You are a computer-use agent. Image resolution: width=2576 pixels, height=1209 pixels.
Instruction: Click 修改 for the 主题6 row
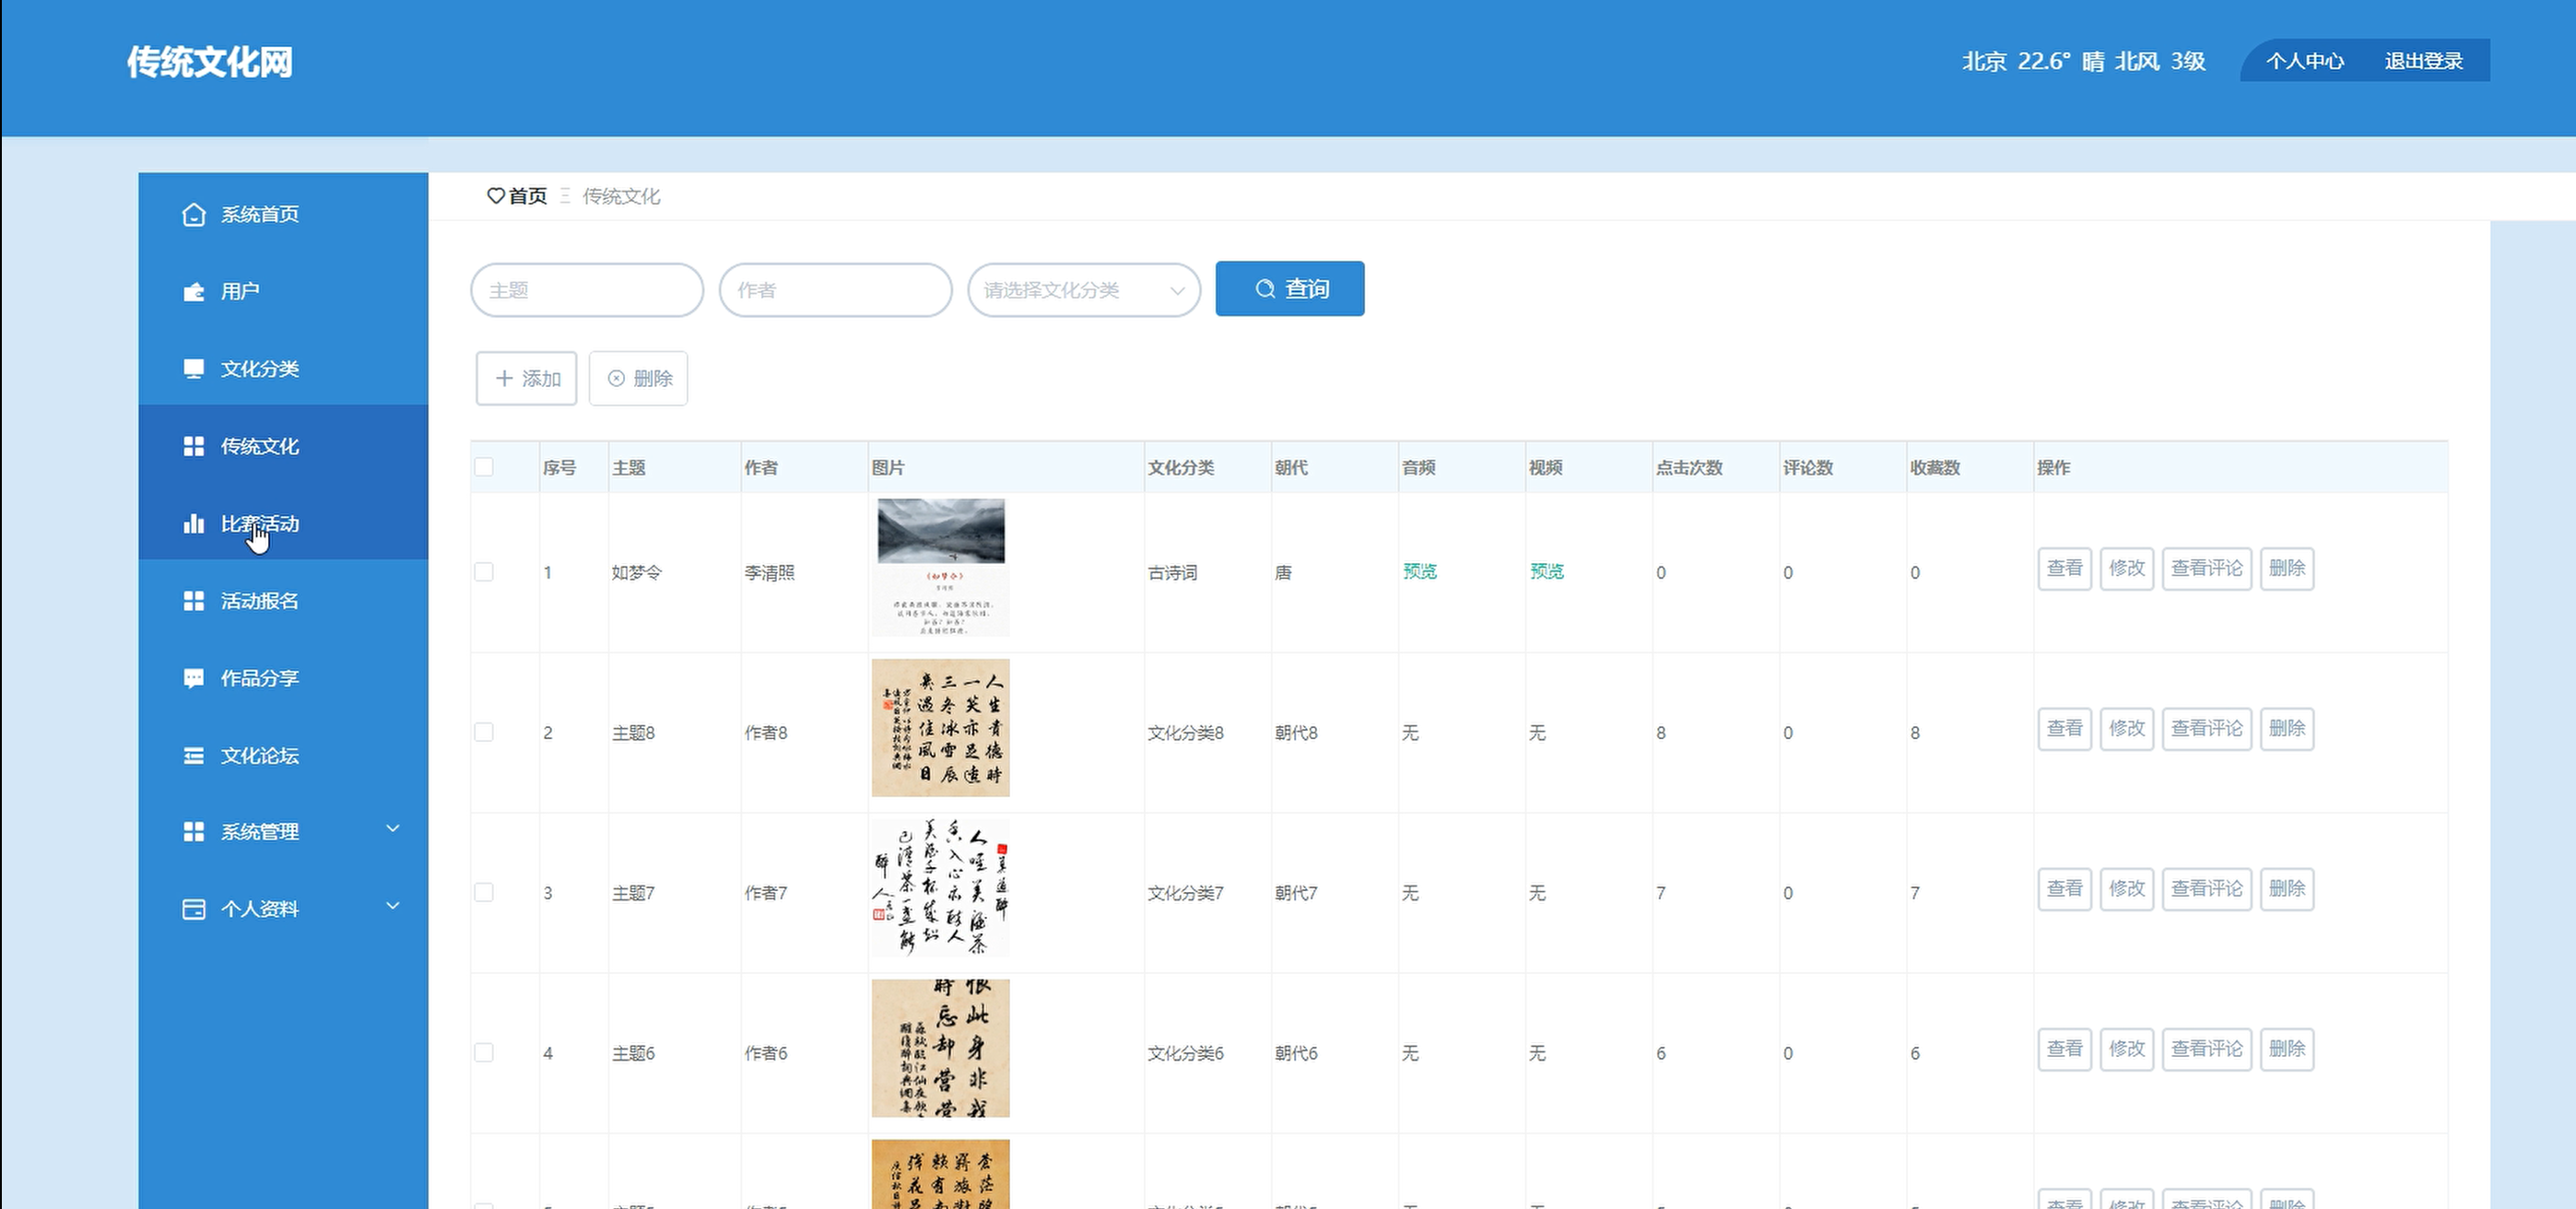(2127, 1049)
